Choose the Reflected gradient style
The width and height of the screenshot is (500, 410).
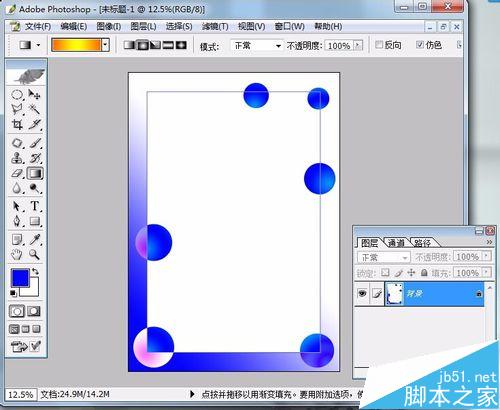(x=168, y=45)
